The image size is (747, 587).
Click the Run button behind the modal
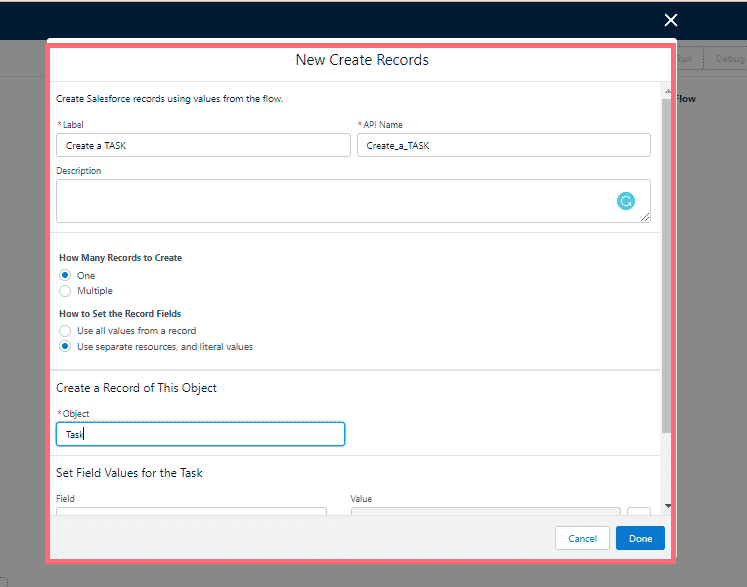click(x=685, y=59)
